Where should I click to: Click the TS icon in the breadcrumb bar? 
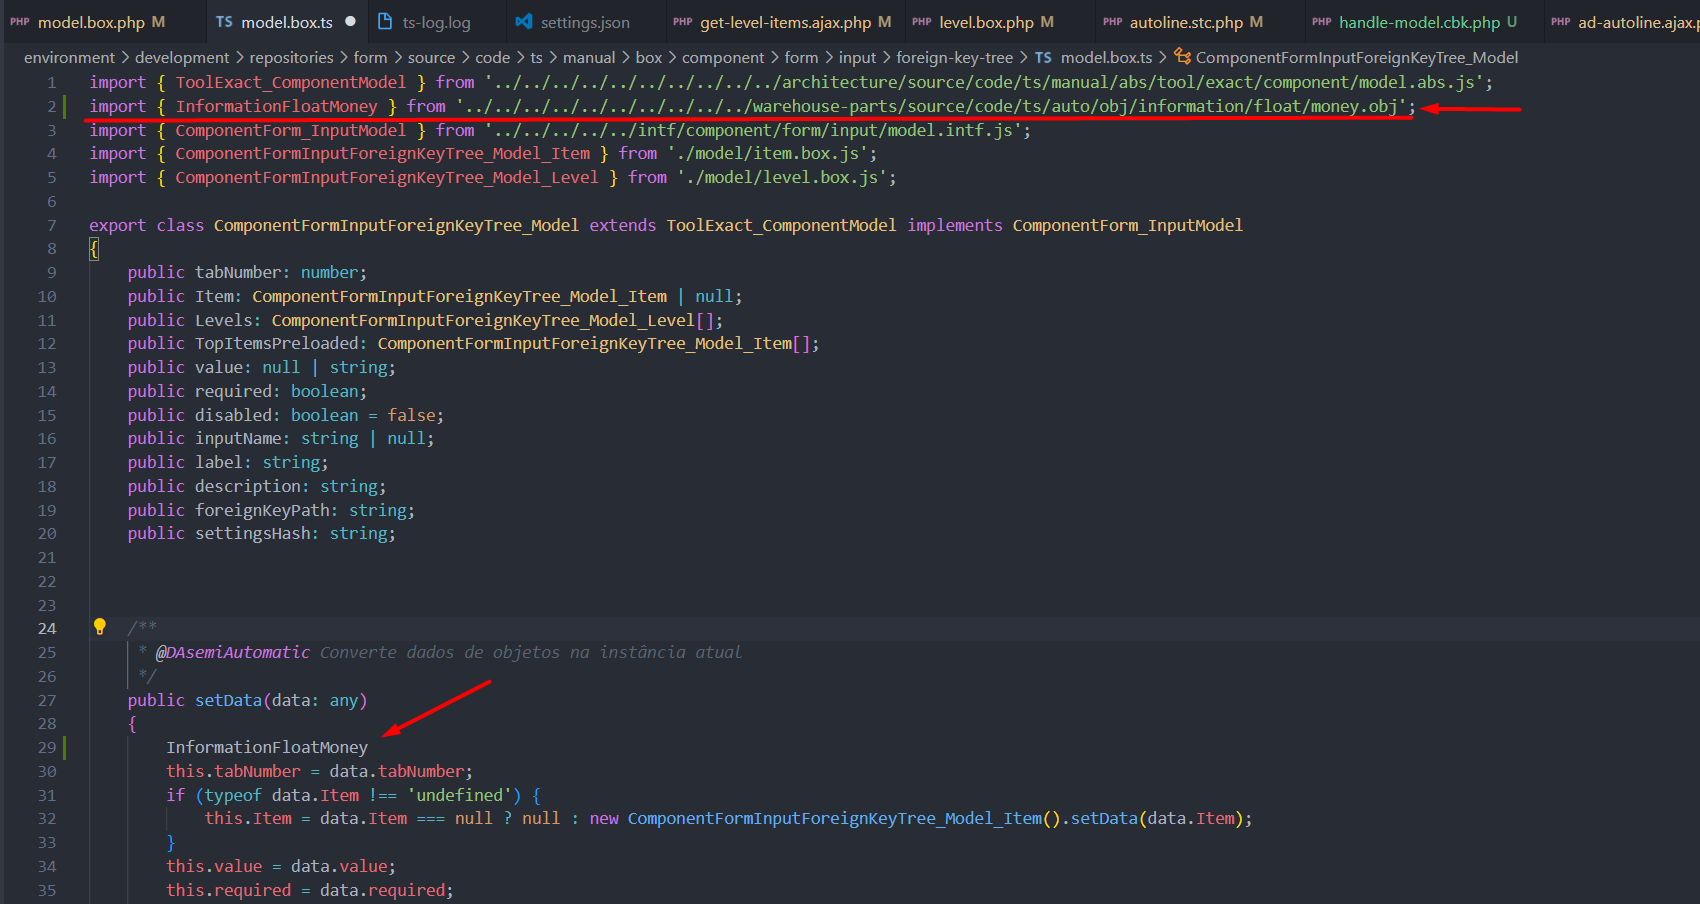[1043, 57]
